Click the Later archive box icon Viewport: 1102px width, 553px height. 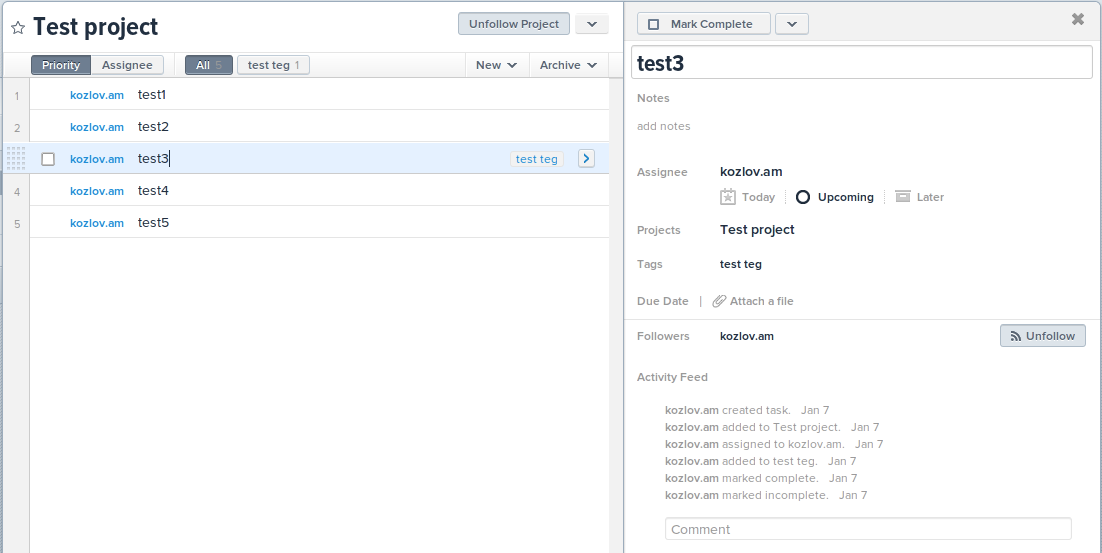pos(902,197)
